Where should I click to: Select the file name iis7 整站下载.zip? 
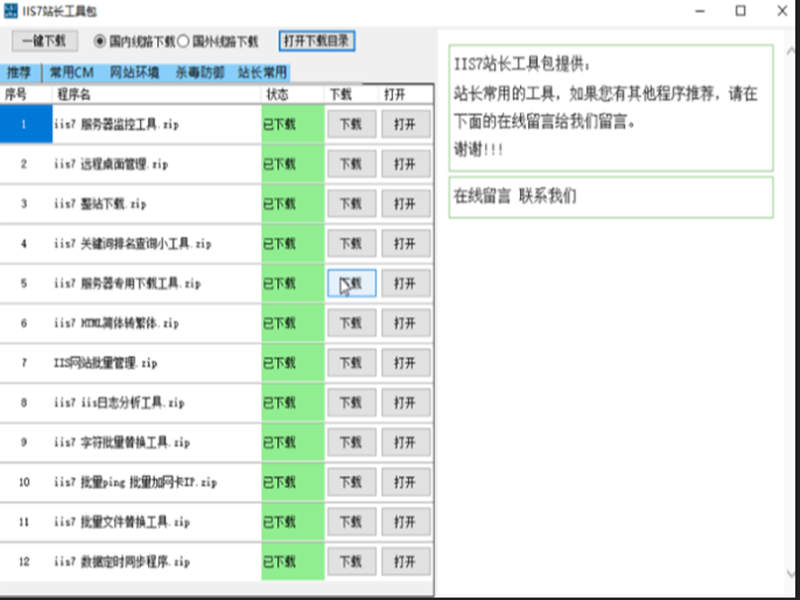[100, 204]
